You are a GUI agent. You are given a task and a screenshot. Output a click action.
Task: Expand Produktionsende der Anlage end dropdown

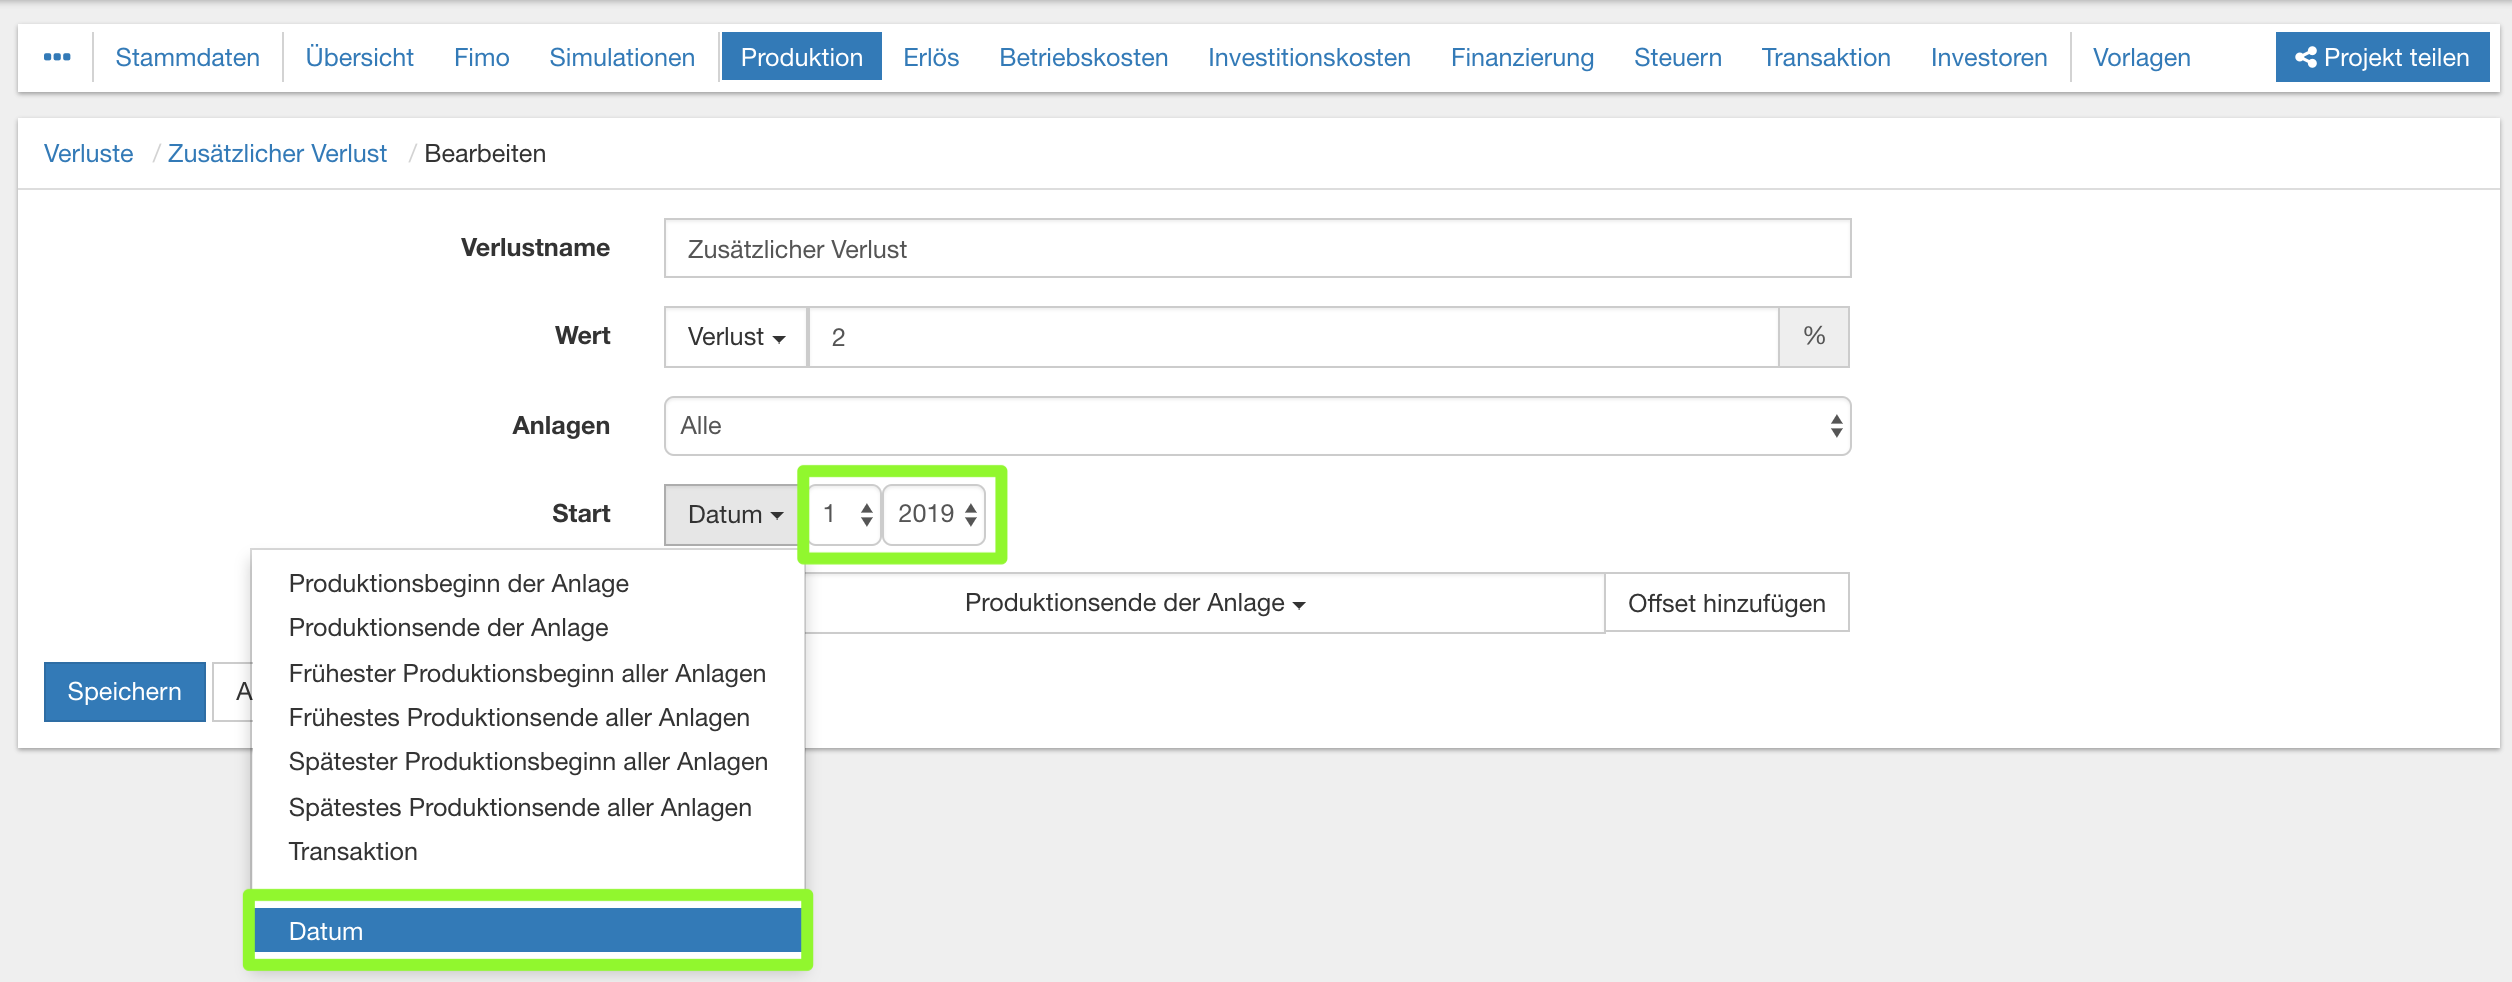[1134, 603]
